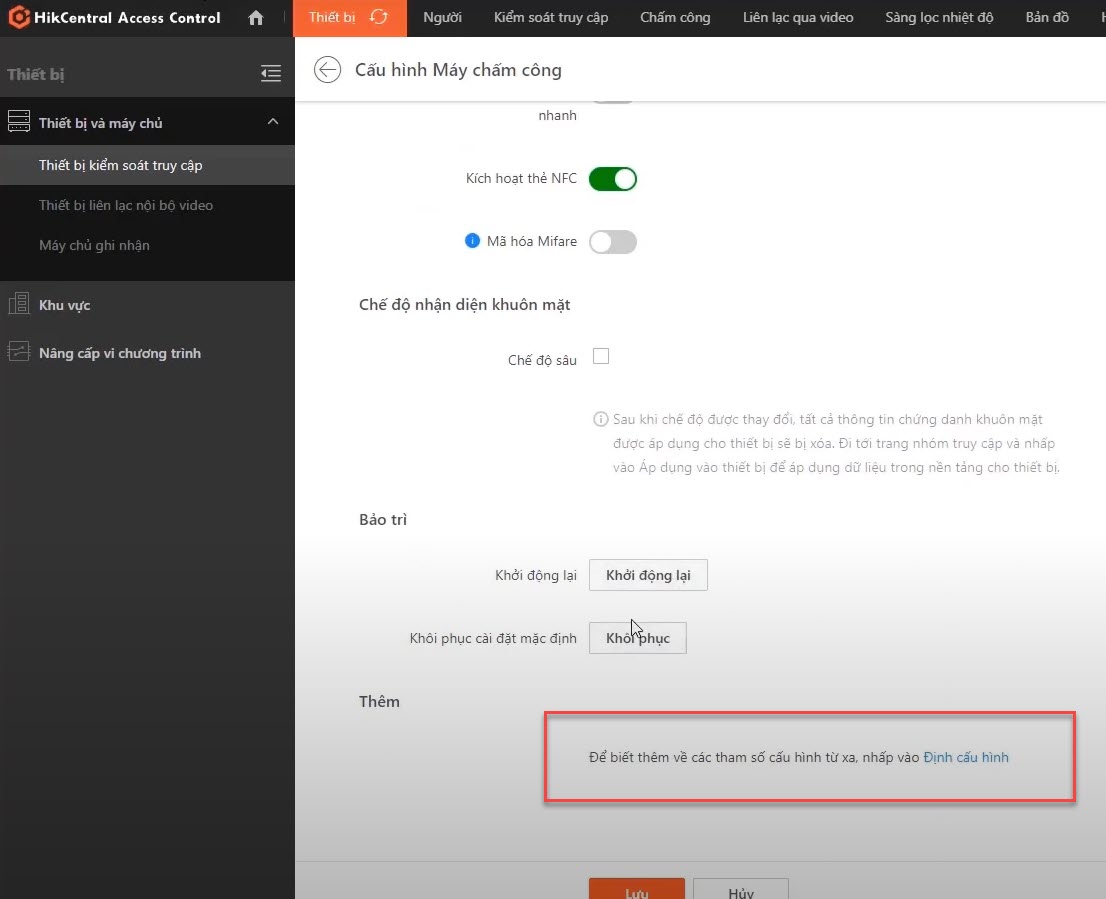Click the Khu vực building icon

(x=19, y=305)
